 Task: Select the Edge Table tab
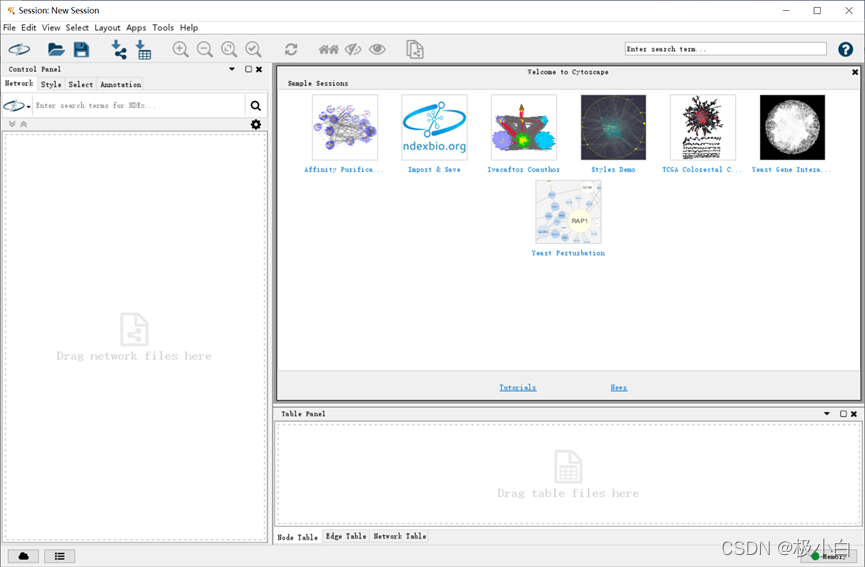(x=346, y=536)
